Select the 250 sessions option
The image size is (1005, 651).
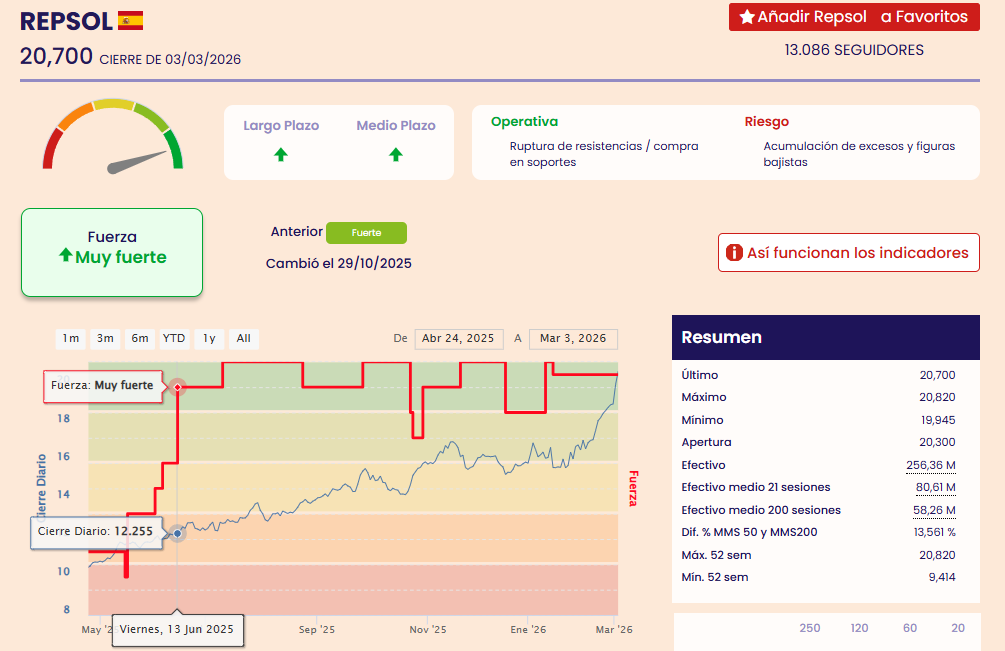[810, 628]
